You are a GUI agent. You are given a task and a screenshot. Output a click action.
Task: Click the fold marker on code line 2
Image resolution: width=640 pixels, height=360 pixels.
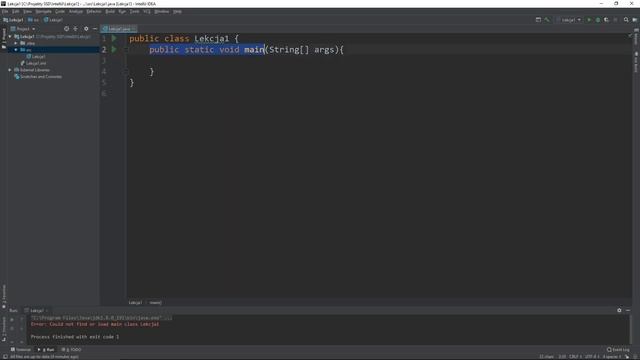pyautogui.click(x=126, y=49)
